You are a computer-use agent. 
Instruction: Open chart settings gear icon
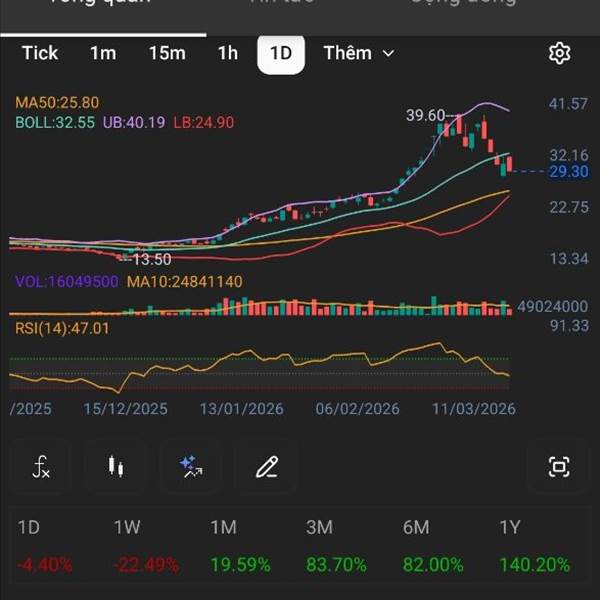(559, 53)
